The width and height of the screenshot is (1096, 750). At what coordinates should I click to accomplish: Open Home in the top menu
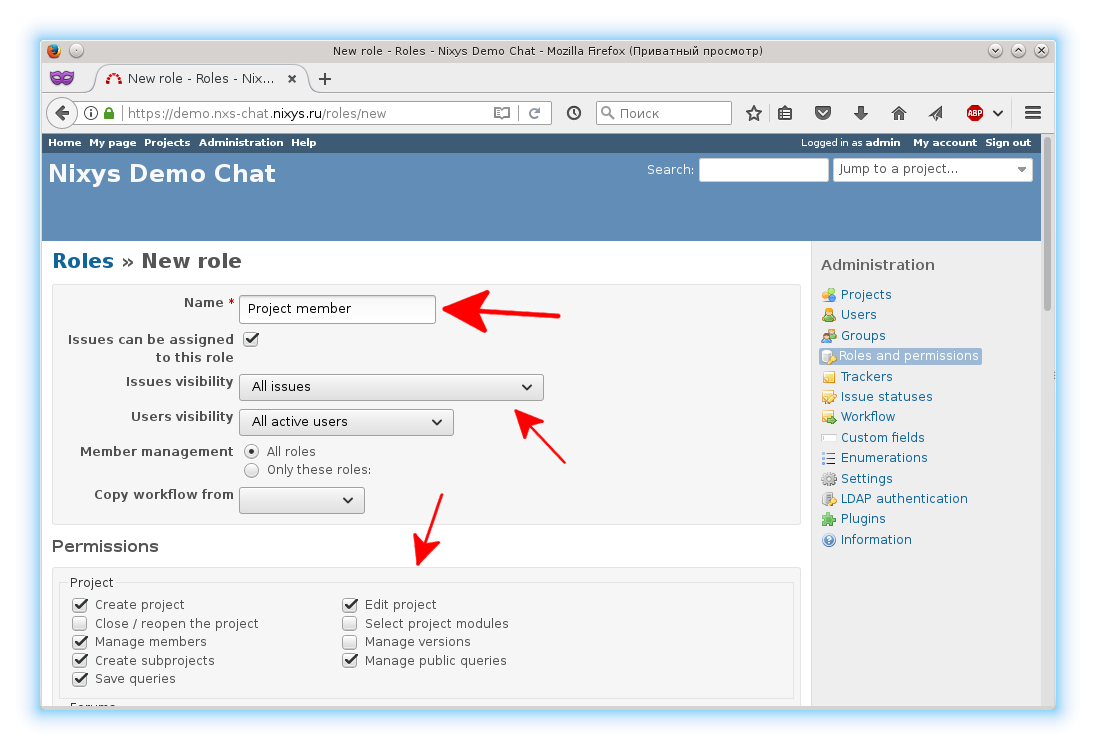[x=65, y=143]
